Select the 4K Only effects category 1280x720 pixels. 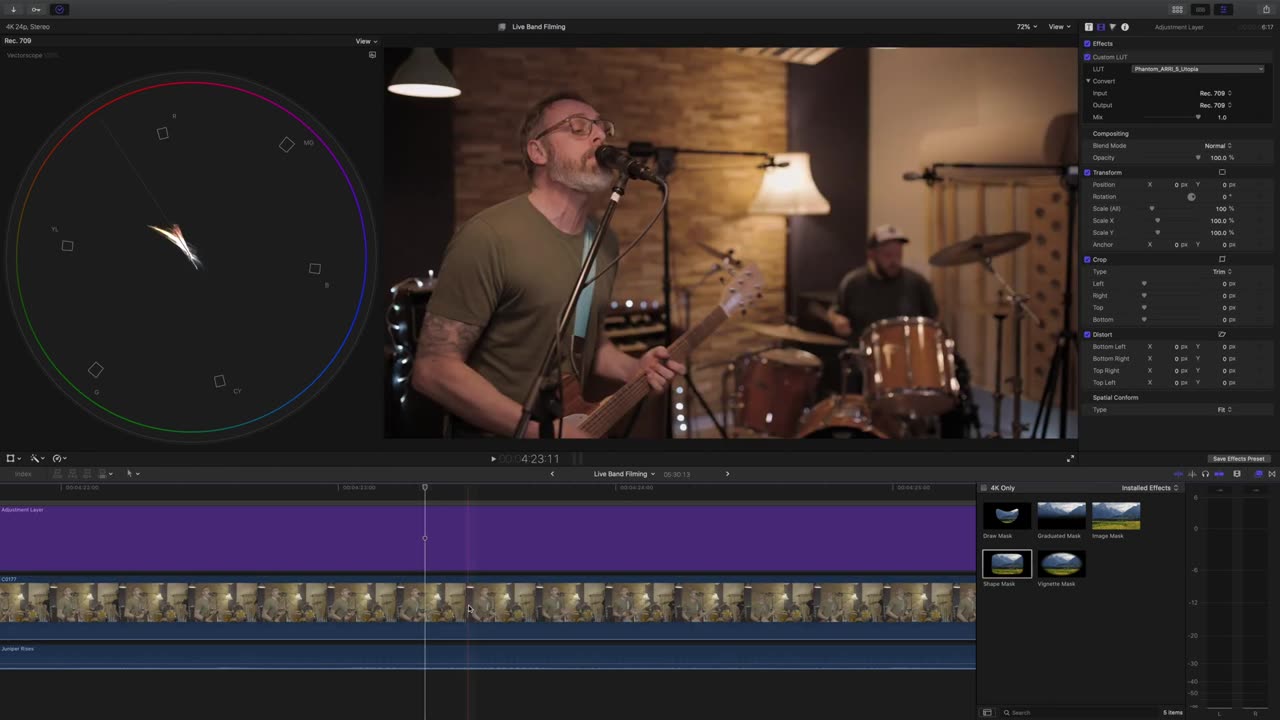click(x=1002, y=488)
